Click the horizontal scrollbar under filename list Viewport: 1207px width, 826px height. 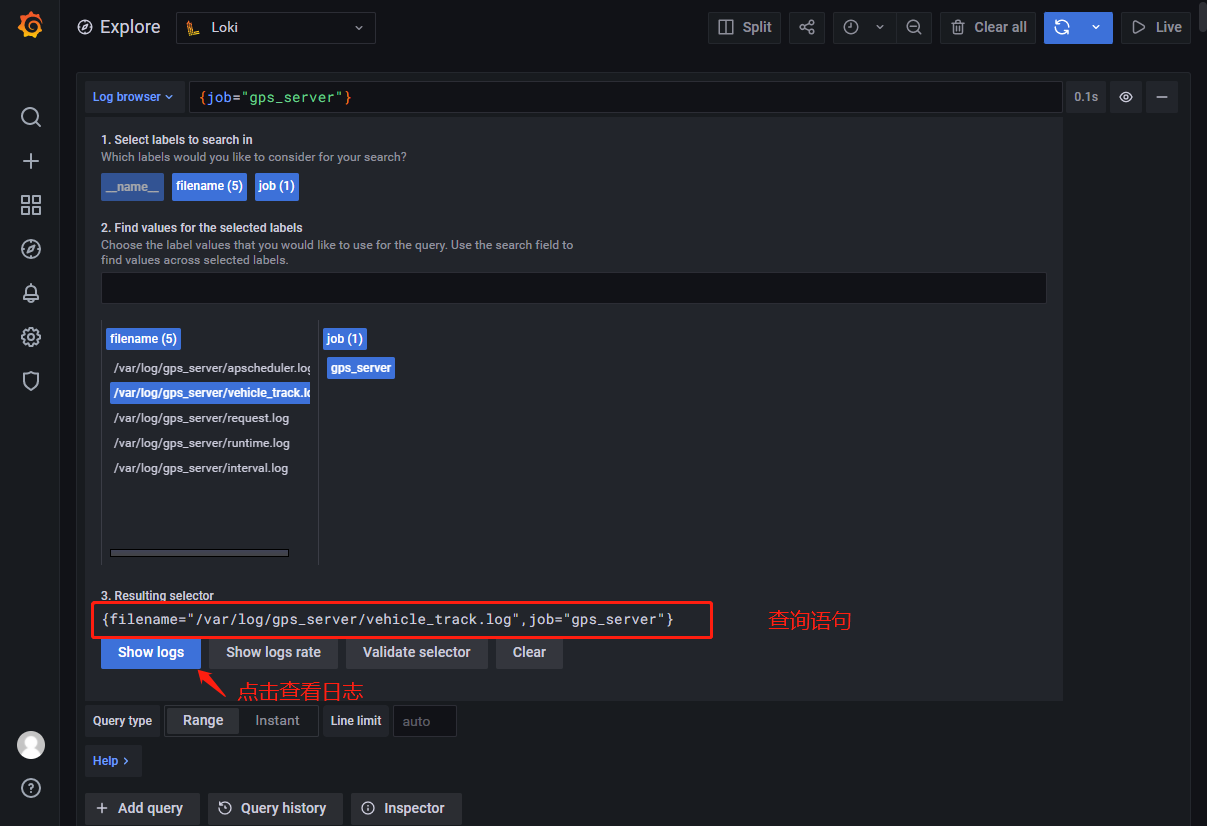pos(199,552)
